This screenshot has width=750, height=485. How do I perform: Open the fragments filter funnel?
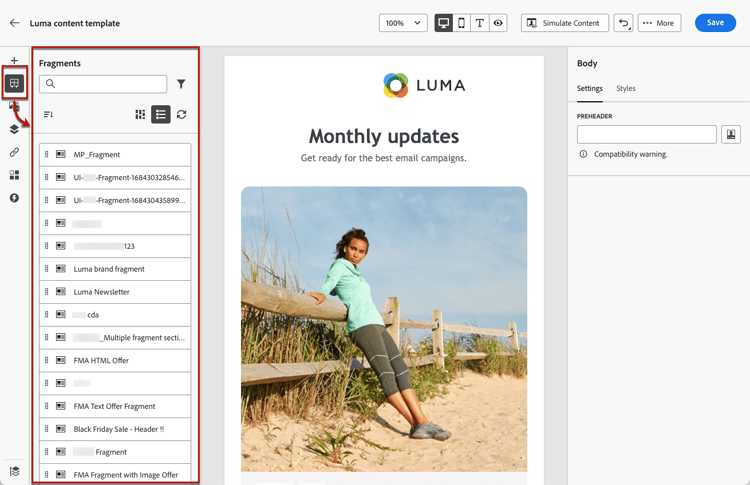(181, 84)
